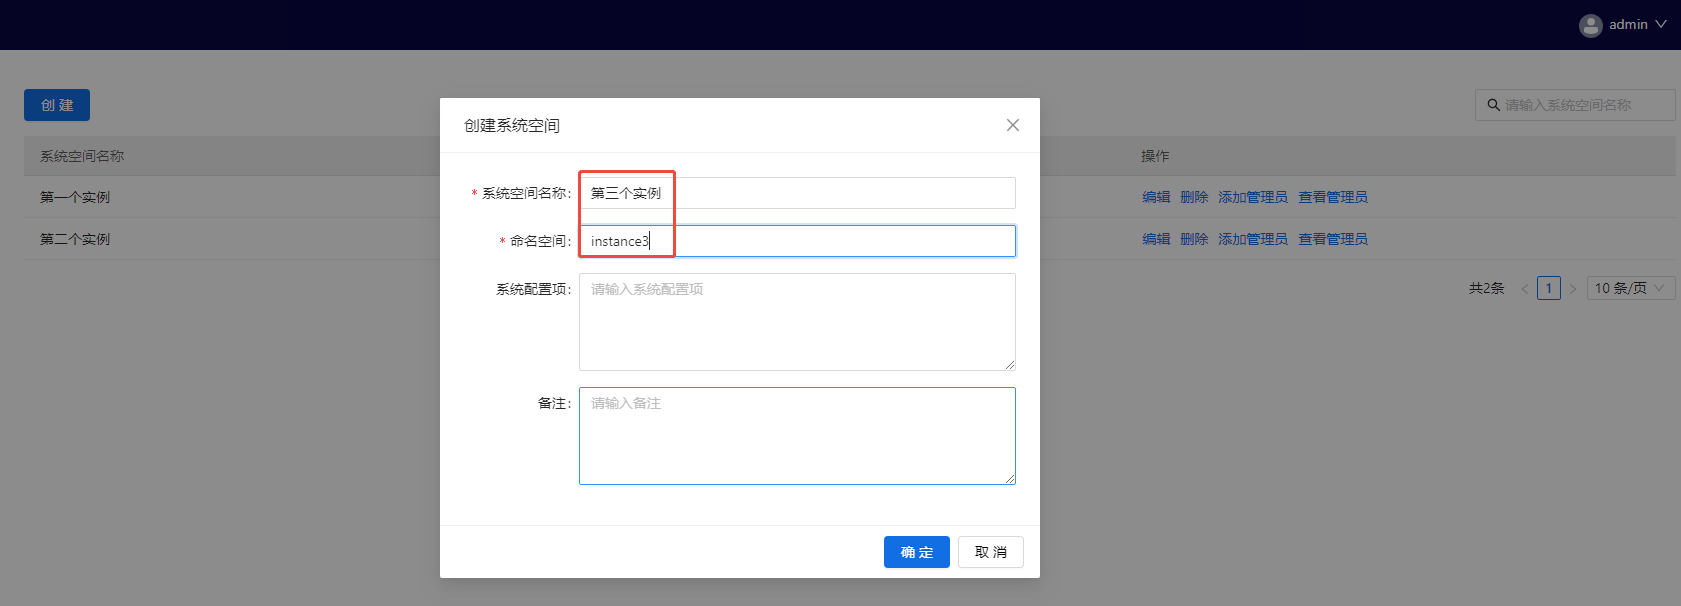Go to the next page arrow
Image resolution: width=1681 pixels, height=606 pixels.
tap(1572, 289)
